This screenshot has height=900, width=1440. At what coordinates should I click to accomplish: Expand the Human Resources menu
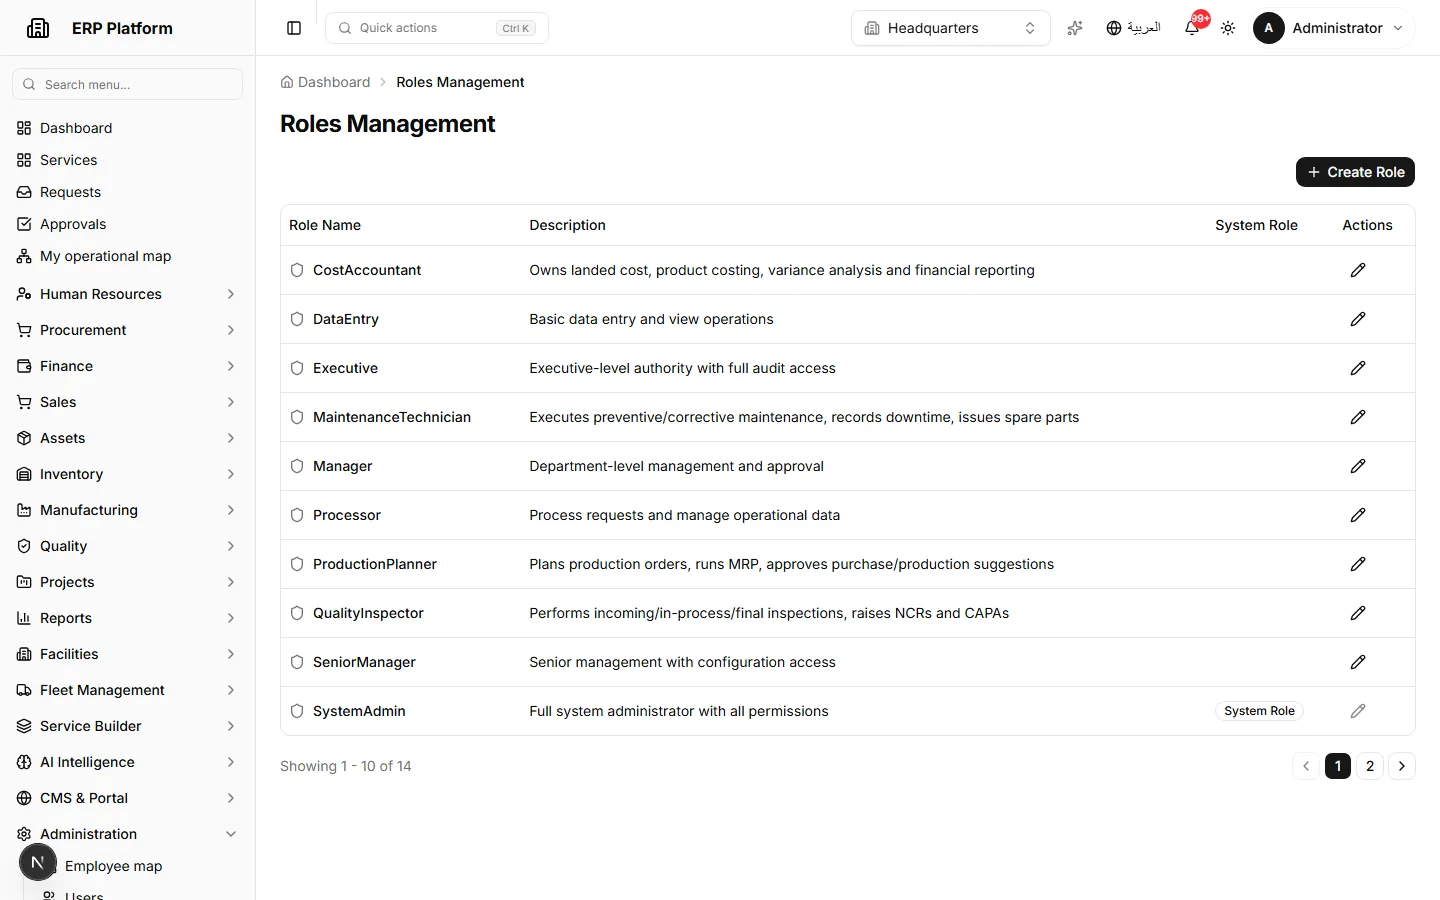tap(128, 294)
